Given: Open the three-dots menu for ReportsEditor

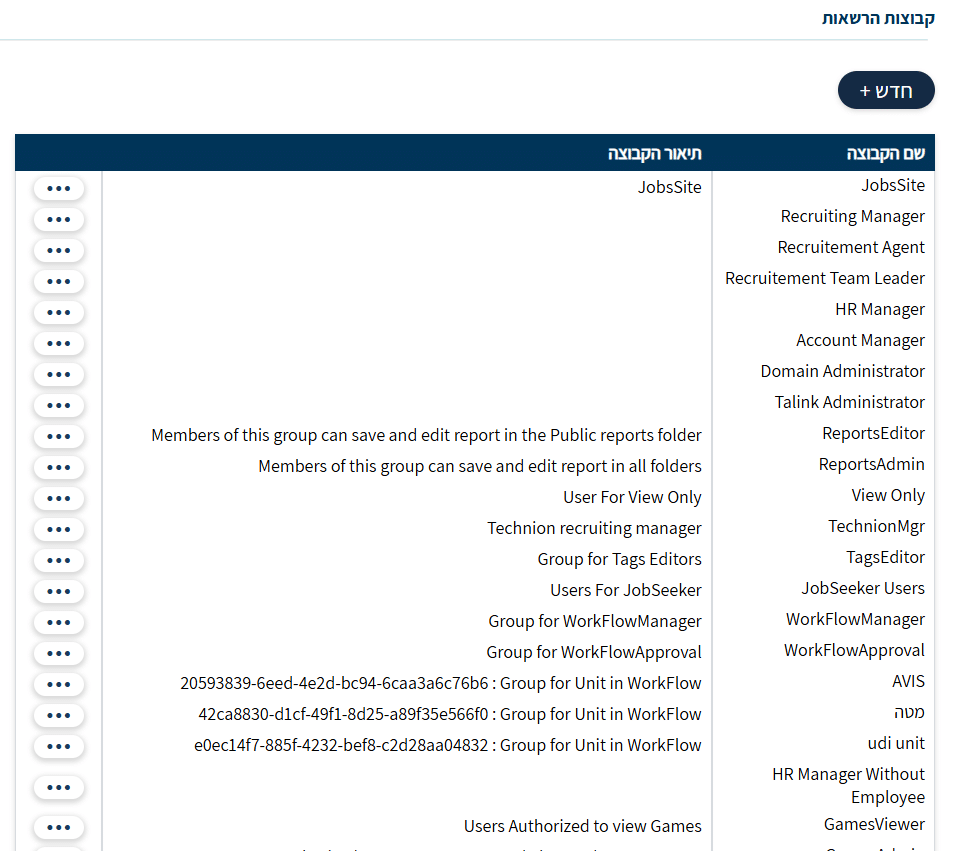Looking at the screenshot, I should (x=59, y=436).
